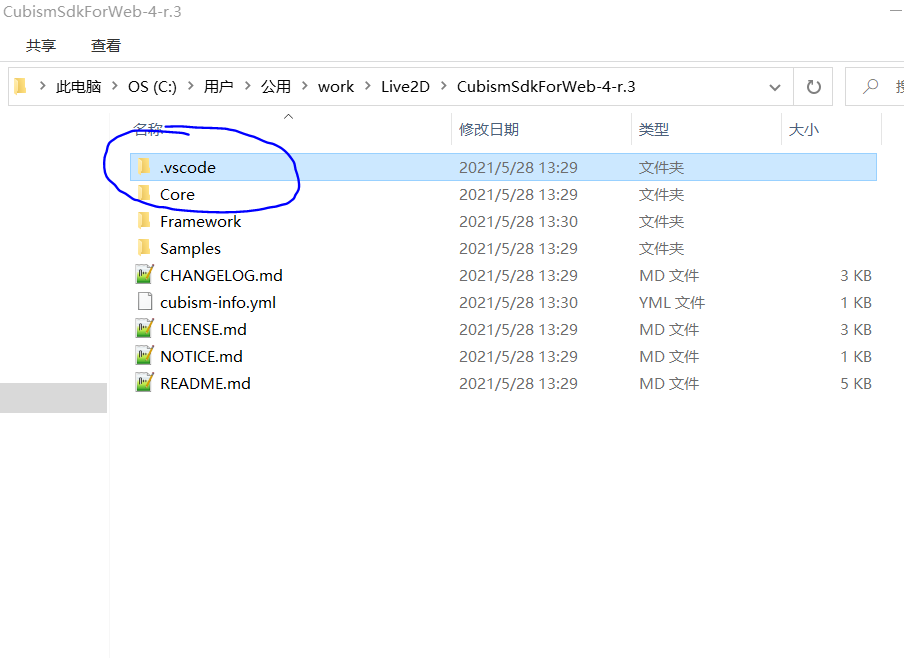This screenshot has width=904, height=658.
Task: Select the Core folder name
Action: [178, 194]
